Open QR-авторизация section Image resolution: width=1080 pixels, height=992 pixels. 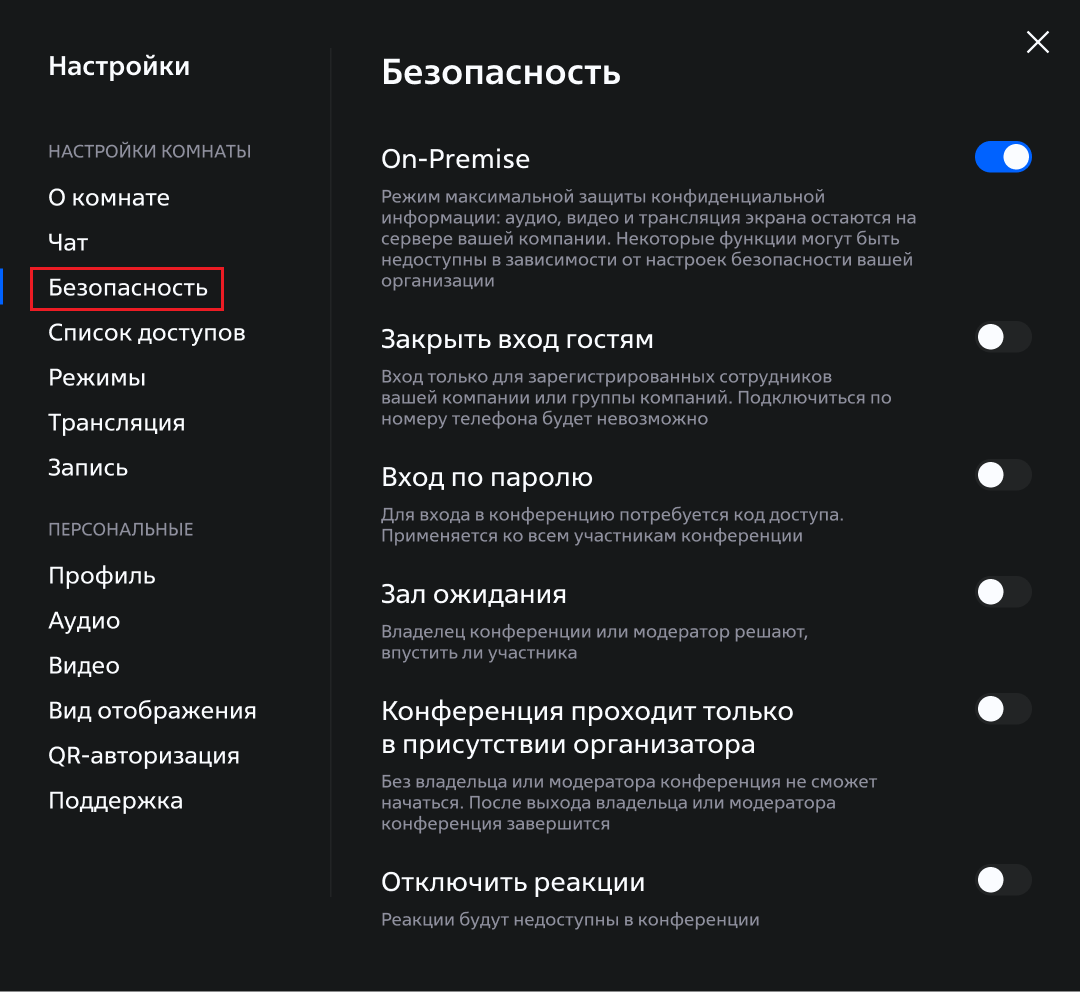[144, 756]
